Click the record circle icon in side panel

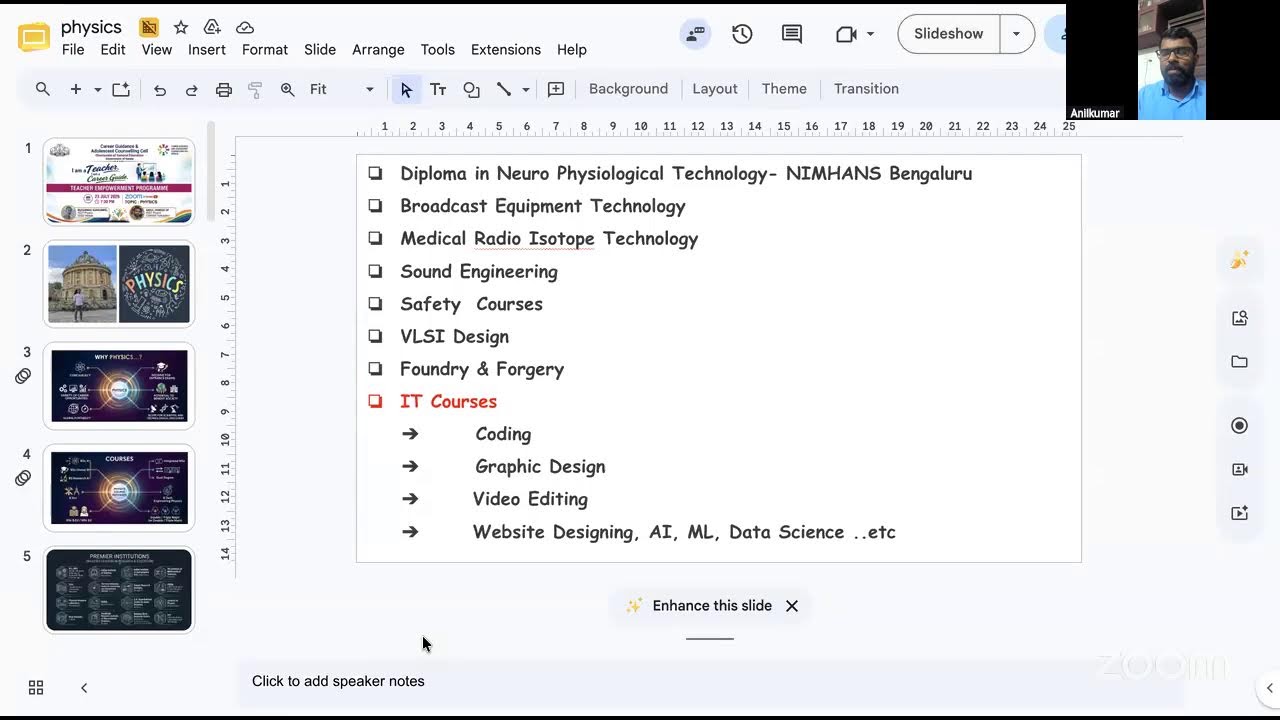1240,425
